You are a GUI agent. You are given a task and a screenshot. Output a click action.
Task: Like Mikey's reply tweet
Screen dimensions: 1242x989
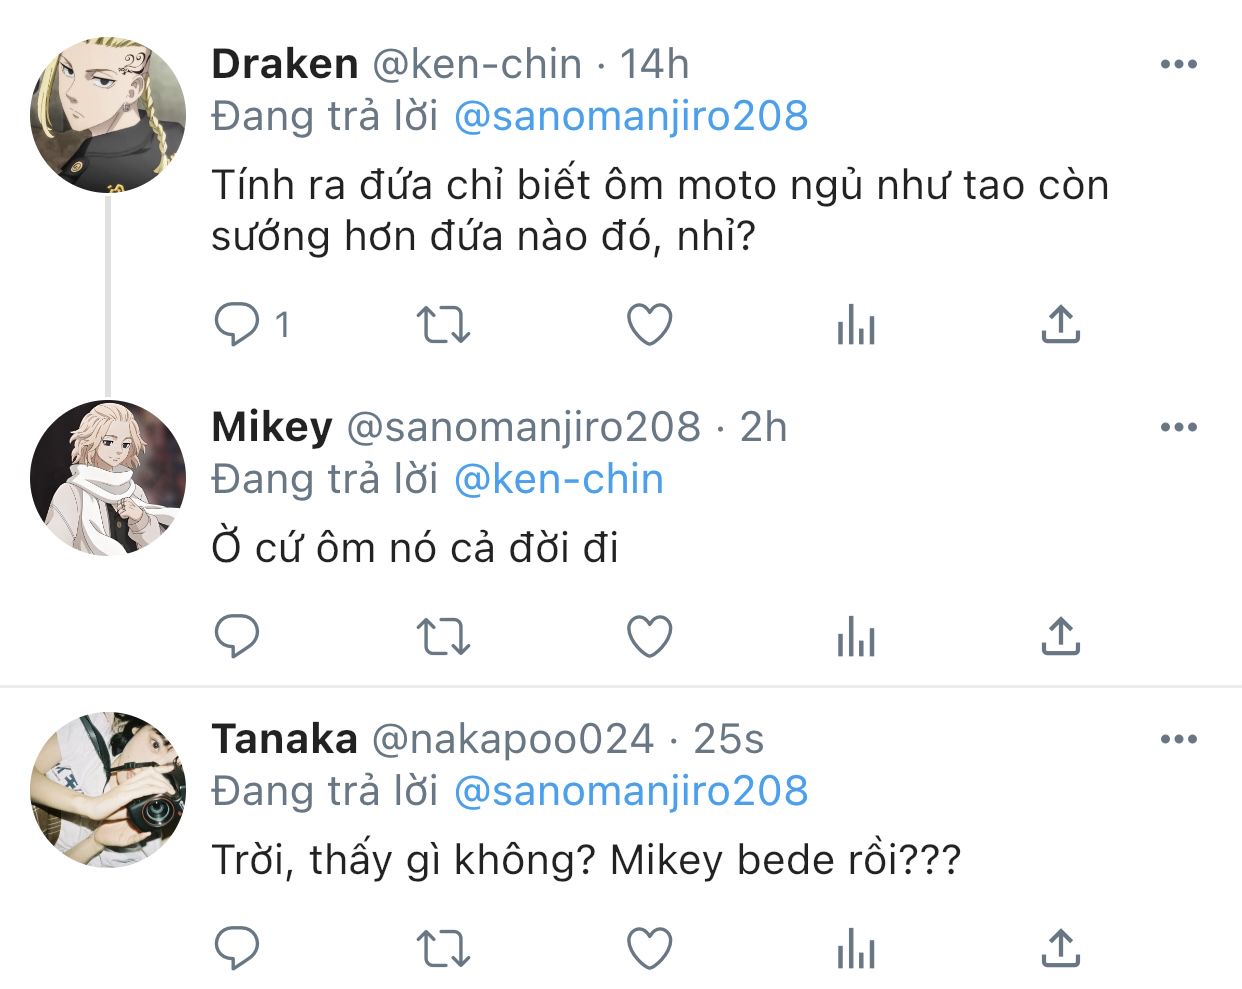649,636
